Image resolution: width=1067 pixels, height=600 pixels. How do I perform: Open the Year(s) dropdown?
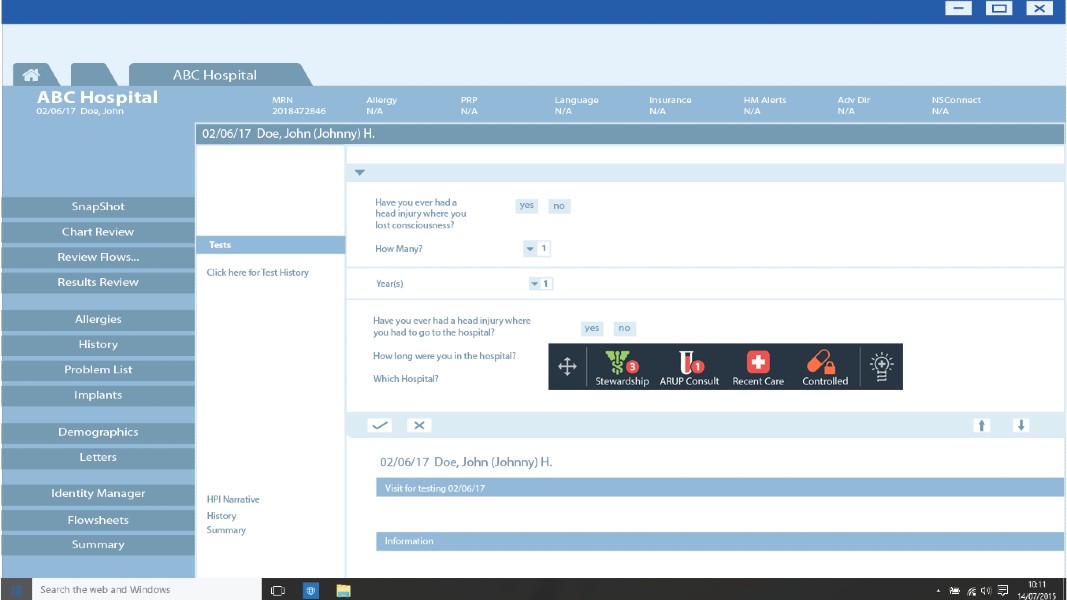tap(532, 284)
